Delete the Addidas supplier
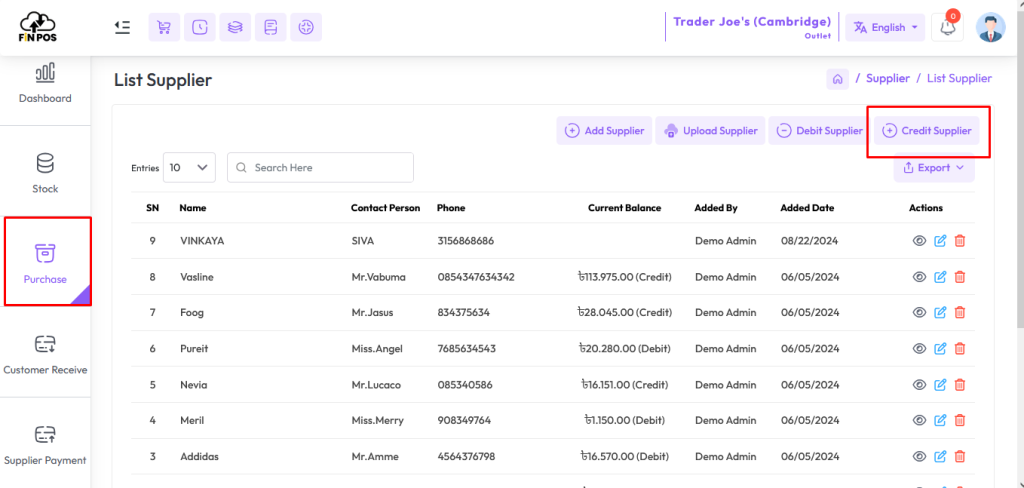This screenshot has height=488, width=1024. click(959, 457)
